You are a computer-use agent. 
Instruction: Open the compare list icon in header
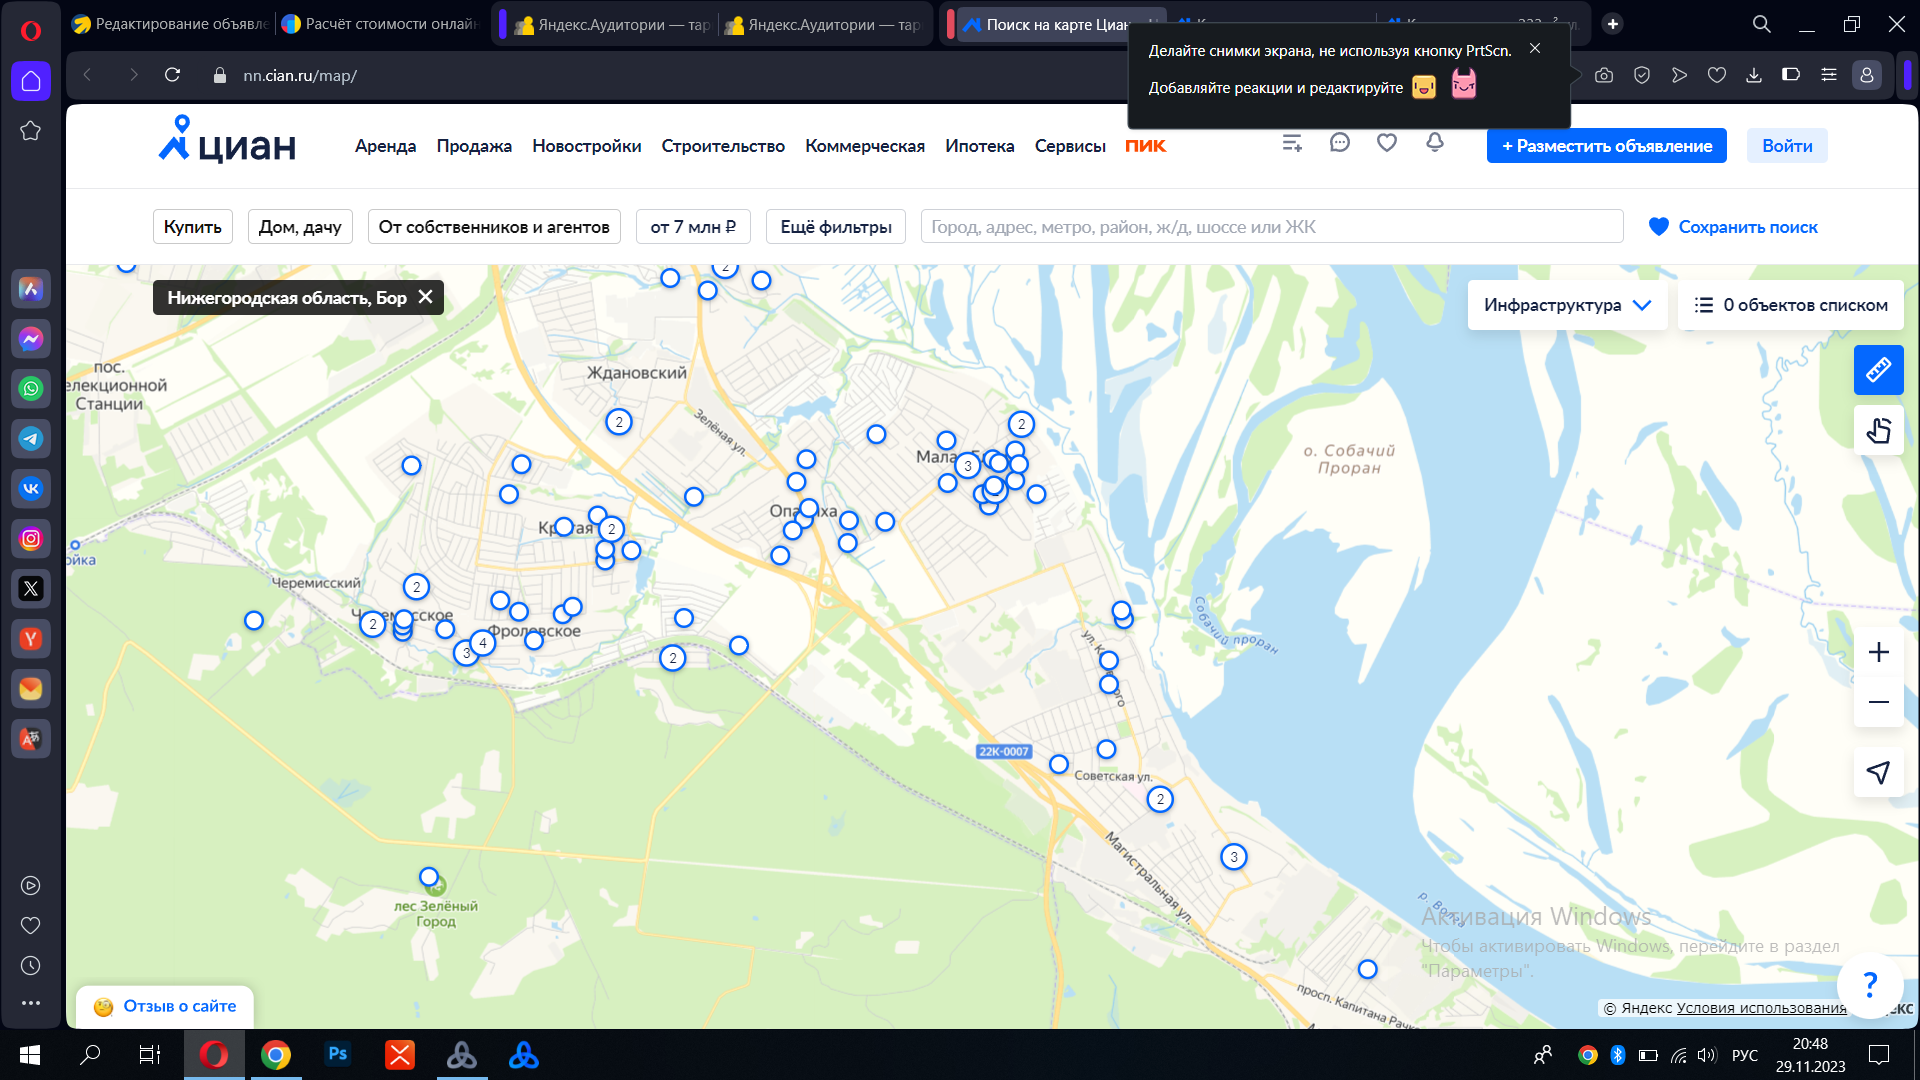[1292, 143]
